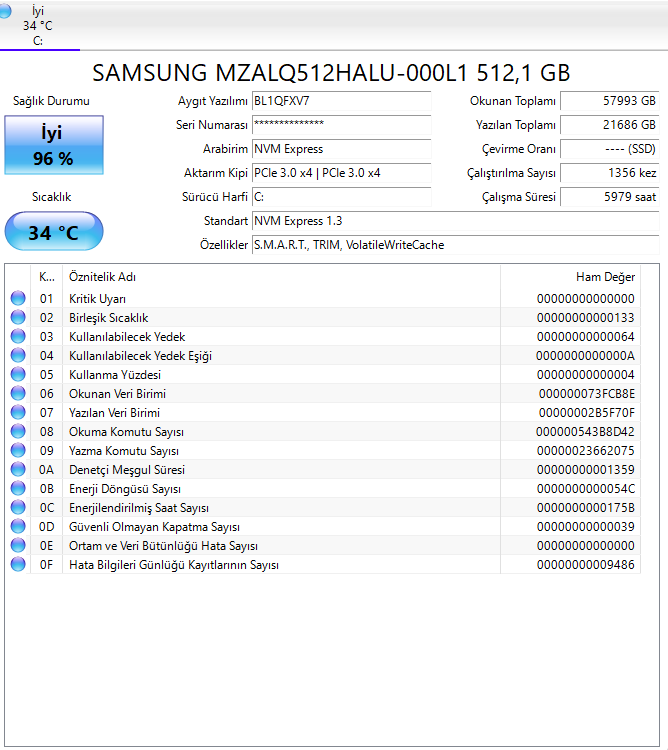Click raw value 00000000009486
This screenshot has height=750, width=668.
pos(585,565)
